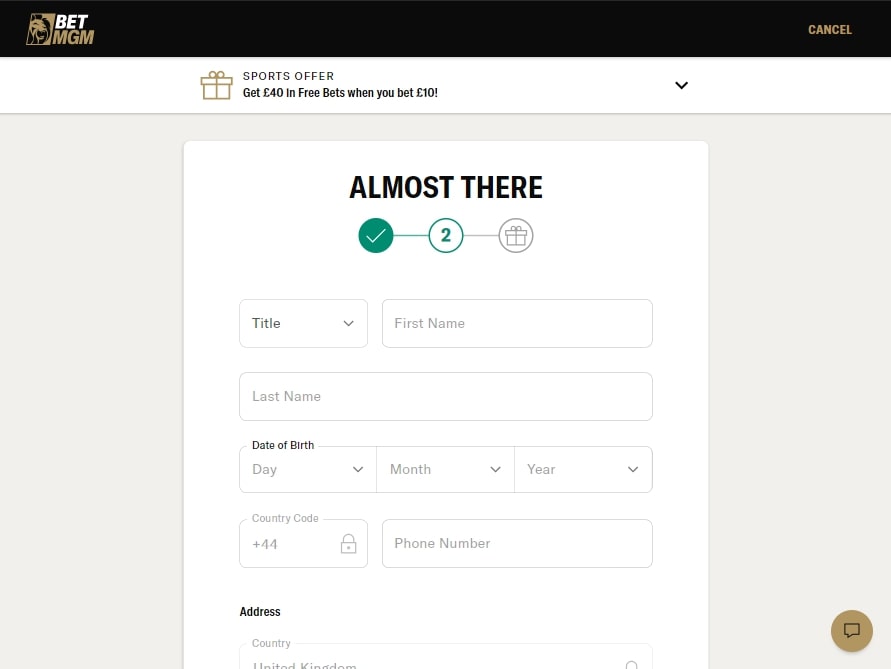Expand the Day dropdown for Date of Birth
Viewport: 891px width, 669px height.
point(307,469)
